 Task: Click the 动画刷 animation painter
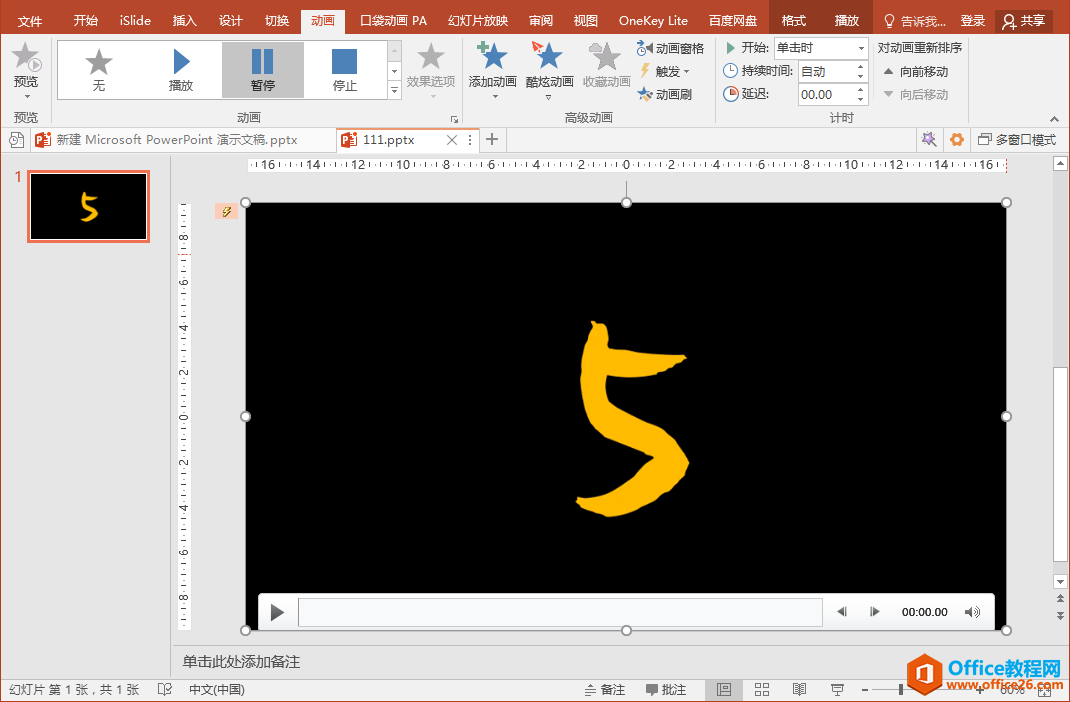[665, 94]
